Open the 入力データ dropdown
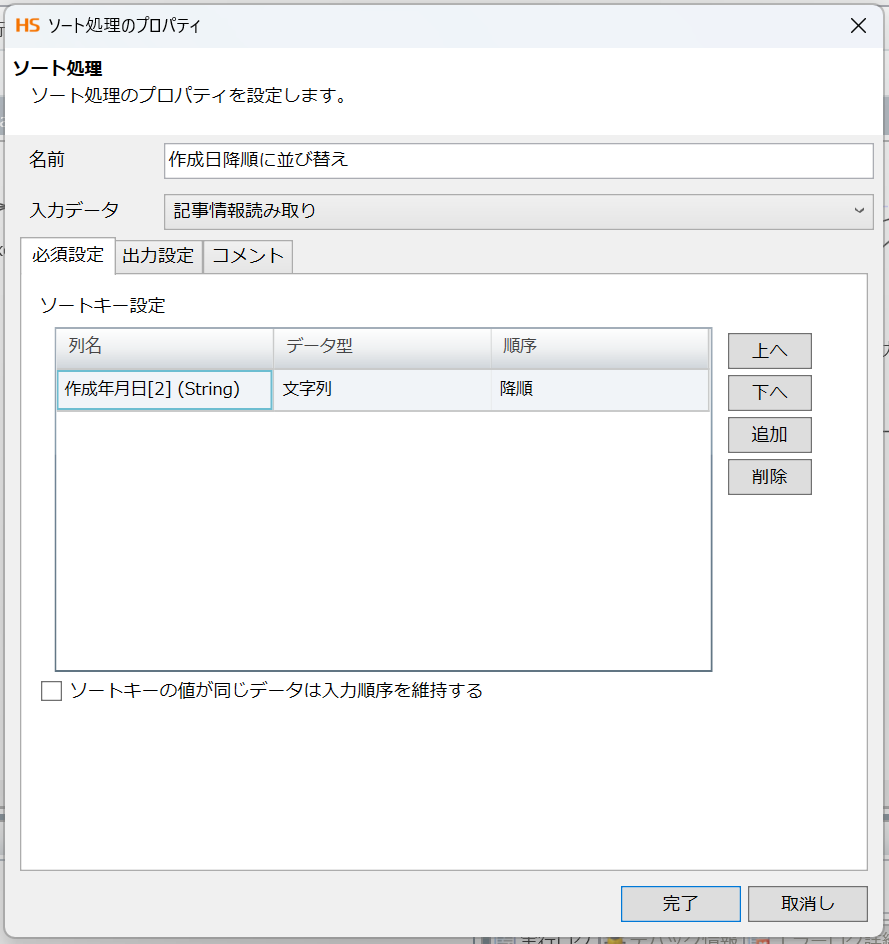 tap(858, 212)
